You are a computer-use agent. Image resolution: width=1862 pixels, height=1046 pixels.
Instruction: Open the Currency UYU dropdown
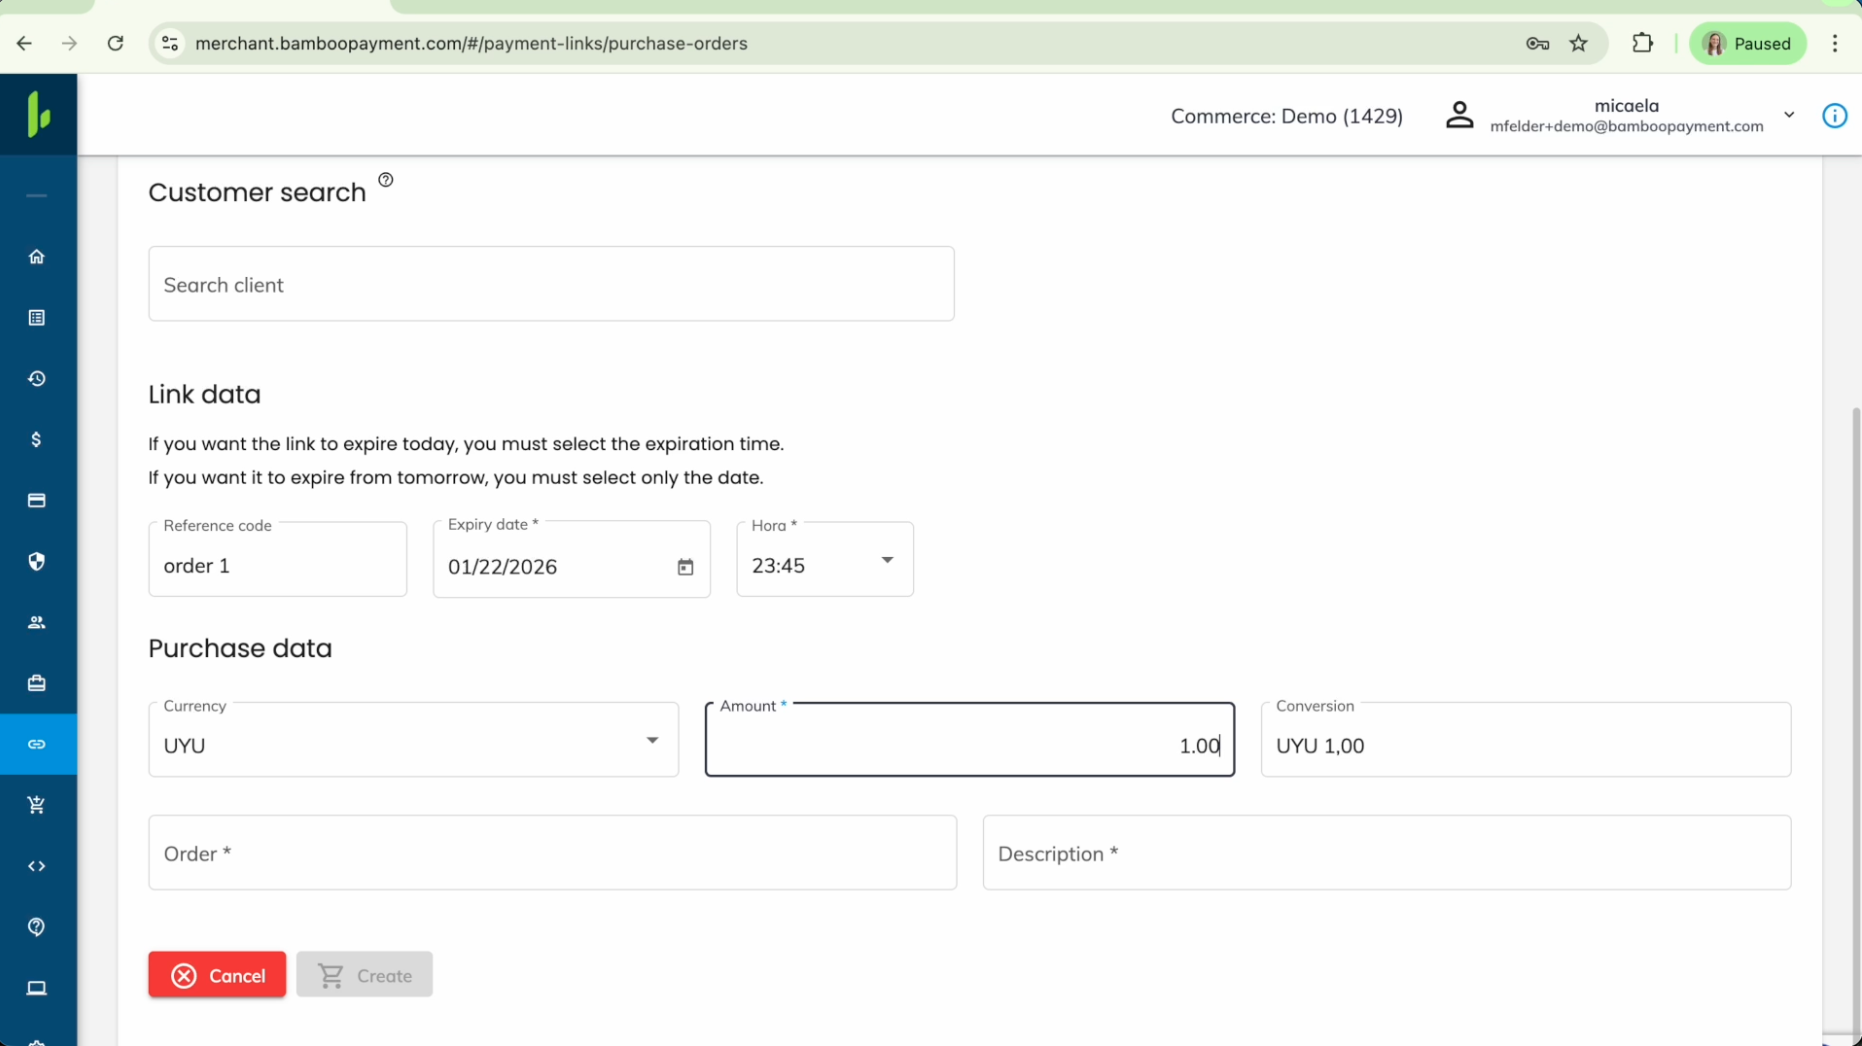point(413,740)
